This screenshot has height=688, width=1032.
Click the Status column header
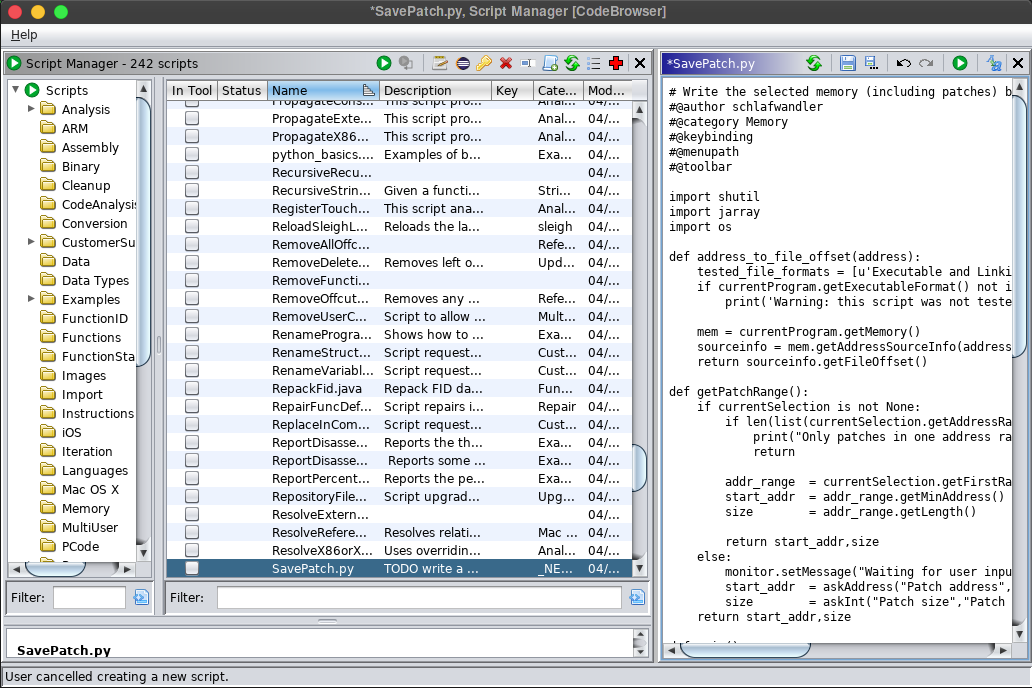[x=242, y=90]
